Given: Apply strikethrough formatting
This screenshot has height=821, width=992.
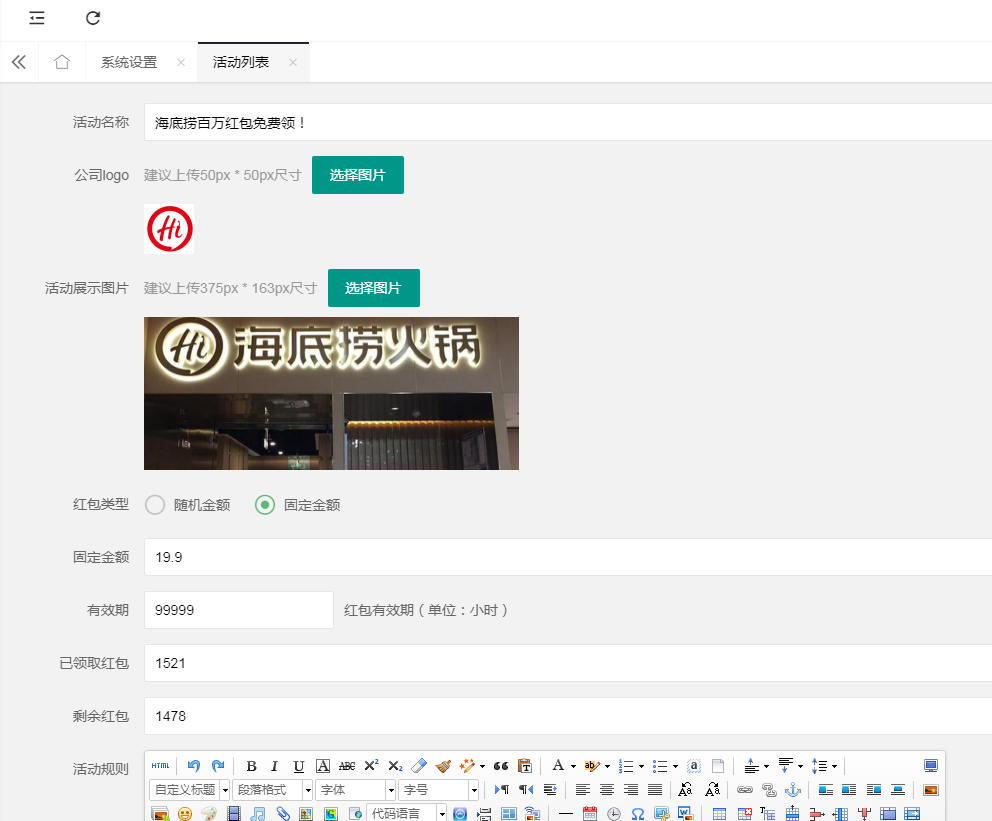Looking at the screenshot, I should pyautogui.click(x=347, y=766).
